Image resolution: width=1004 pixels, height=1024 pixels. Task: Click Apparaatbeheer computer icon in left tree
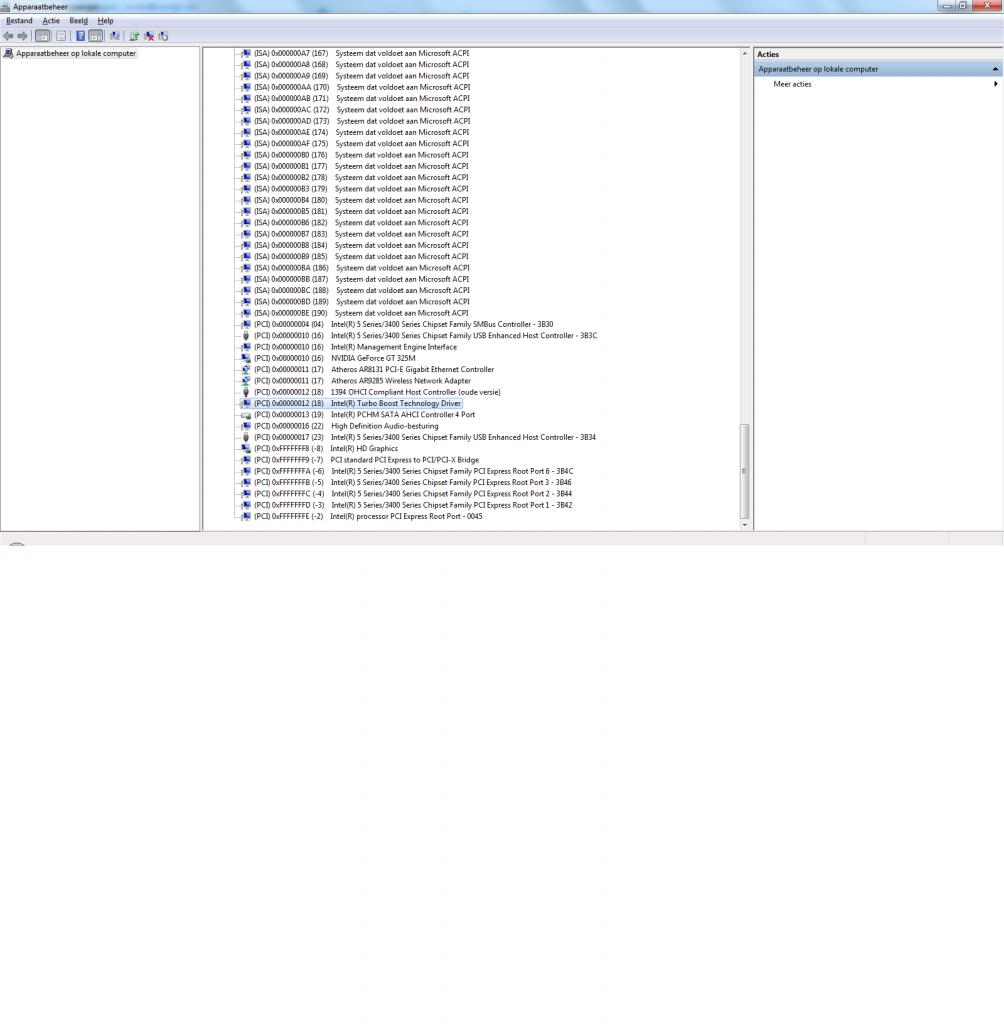point(8,54)
